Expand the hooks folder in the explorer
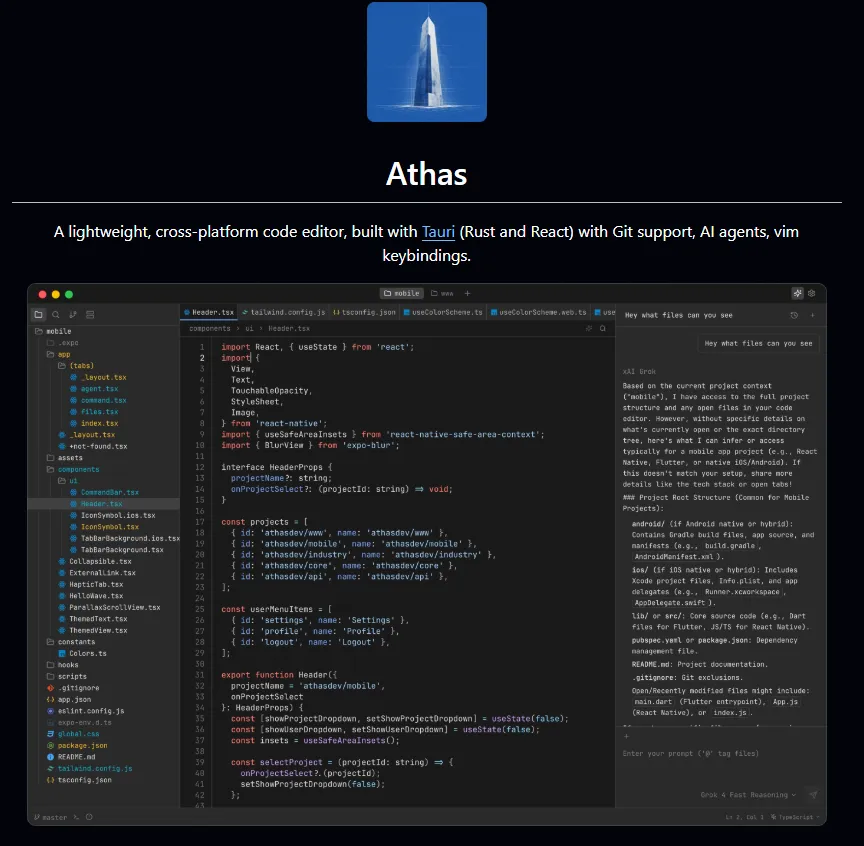This screenshot has width=864, height=846. pos(68,664)
